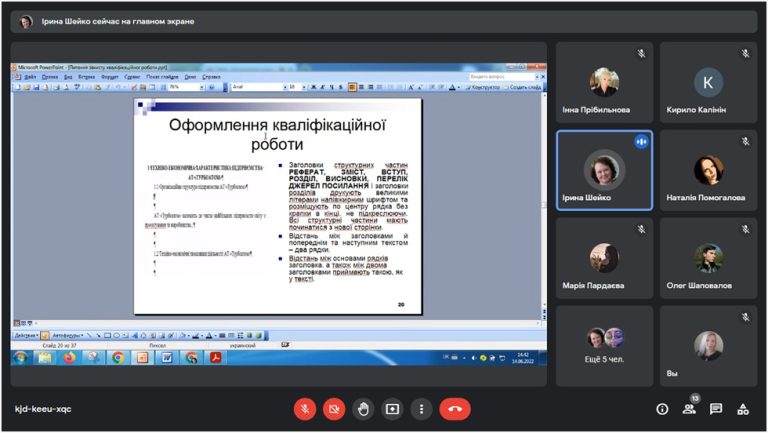Open the Файл menu in PowerPoint
The image size is (768, 433).
(30, 77)
